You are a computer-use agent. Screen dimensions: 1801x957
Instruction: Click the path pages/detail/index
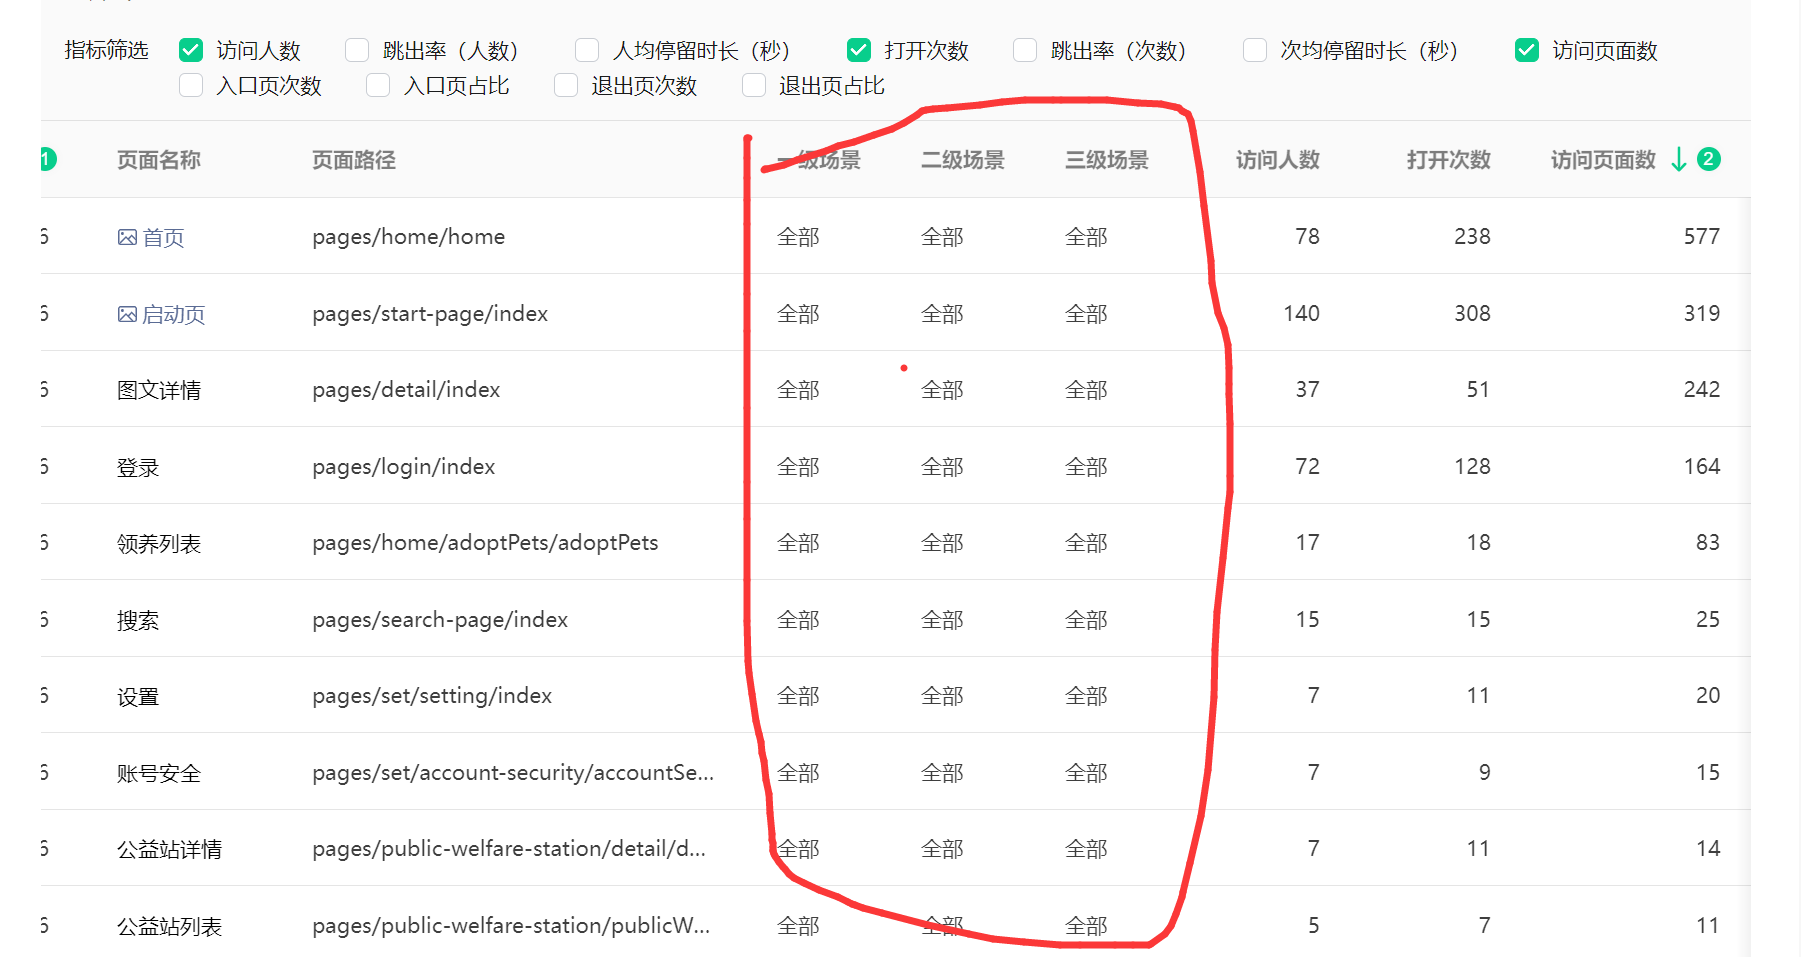pyautogui.click(x=406, y=390)
